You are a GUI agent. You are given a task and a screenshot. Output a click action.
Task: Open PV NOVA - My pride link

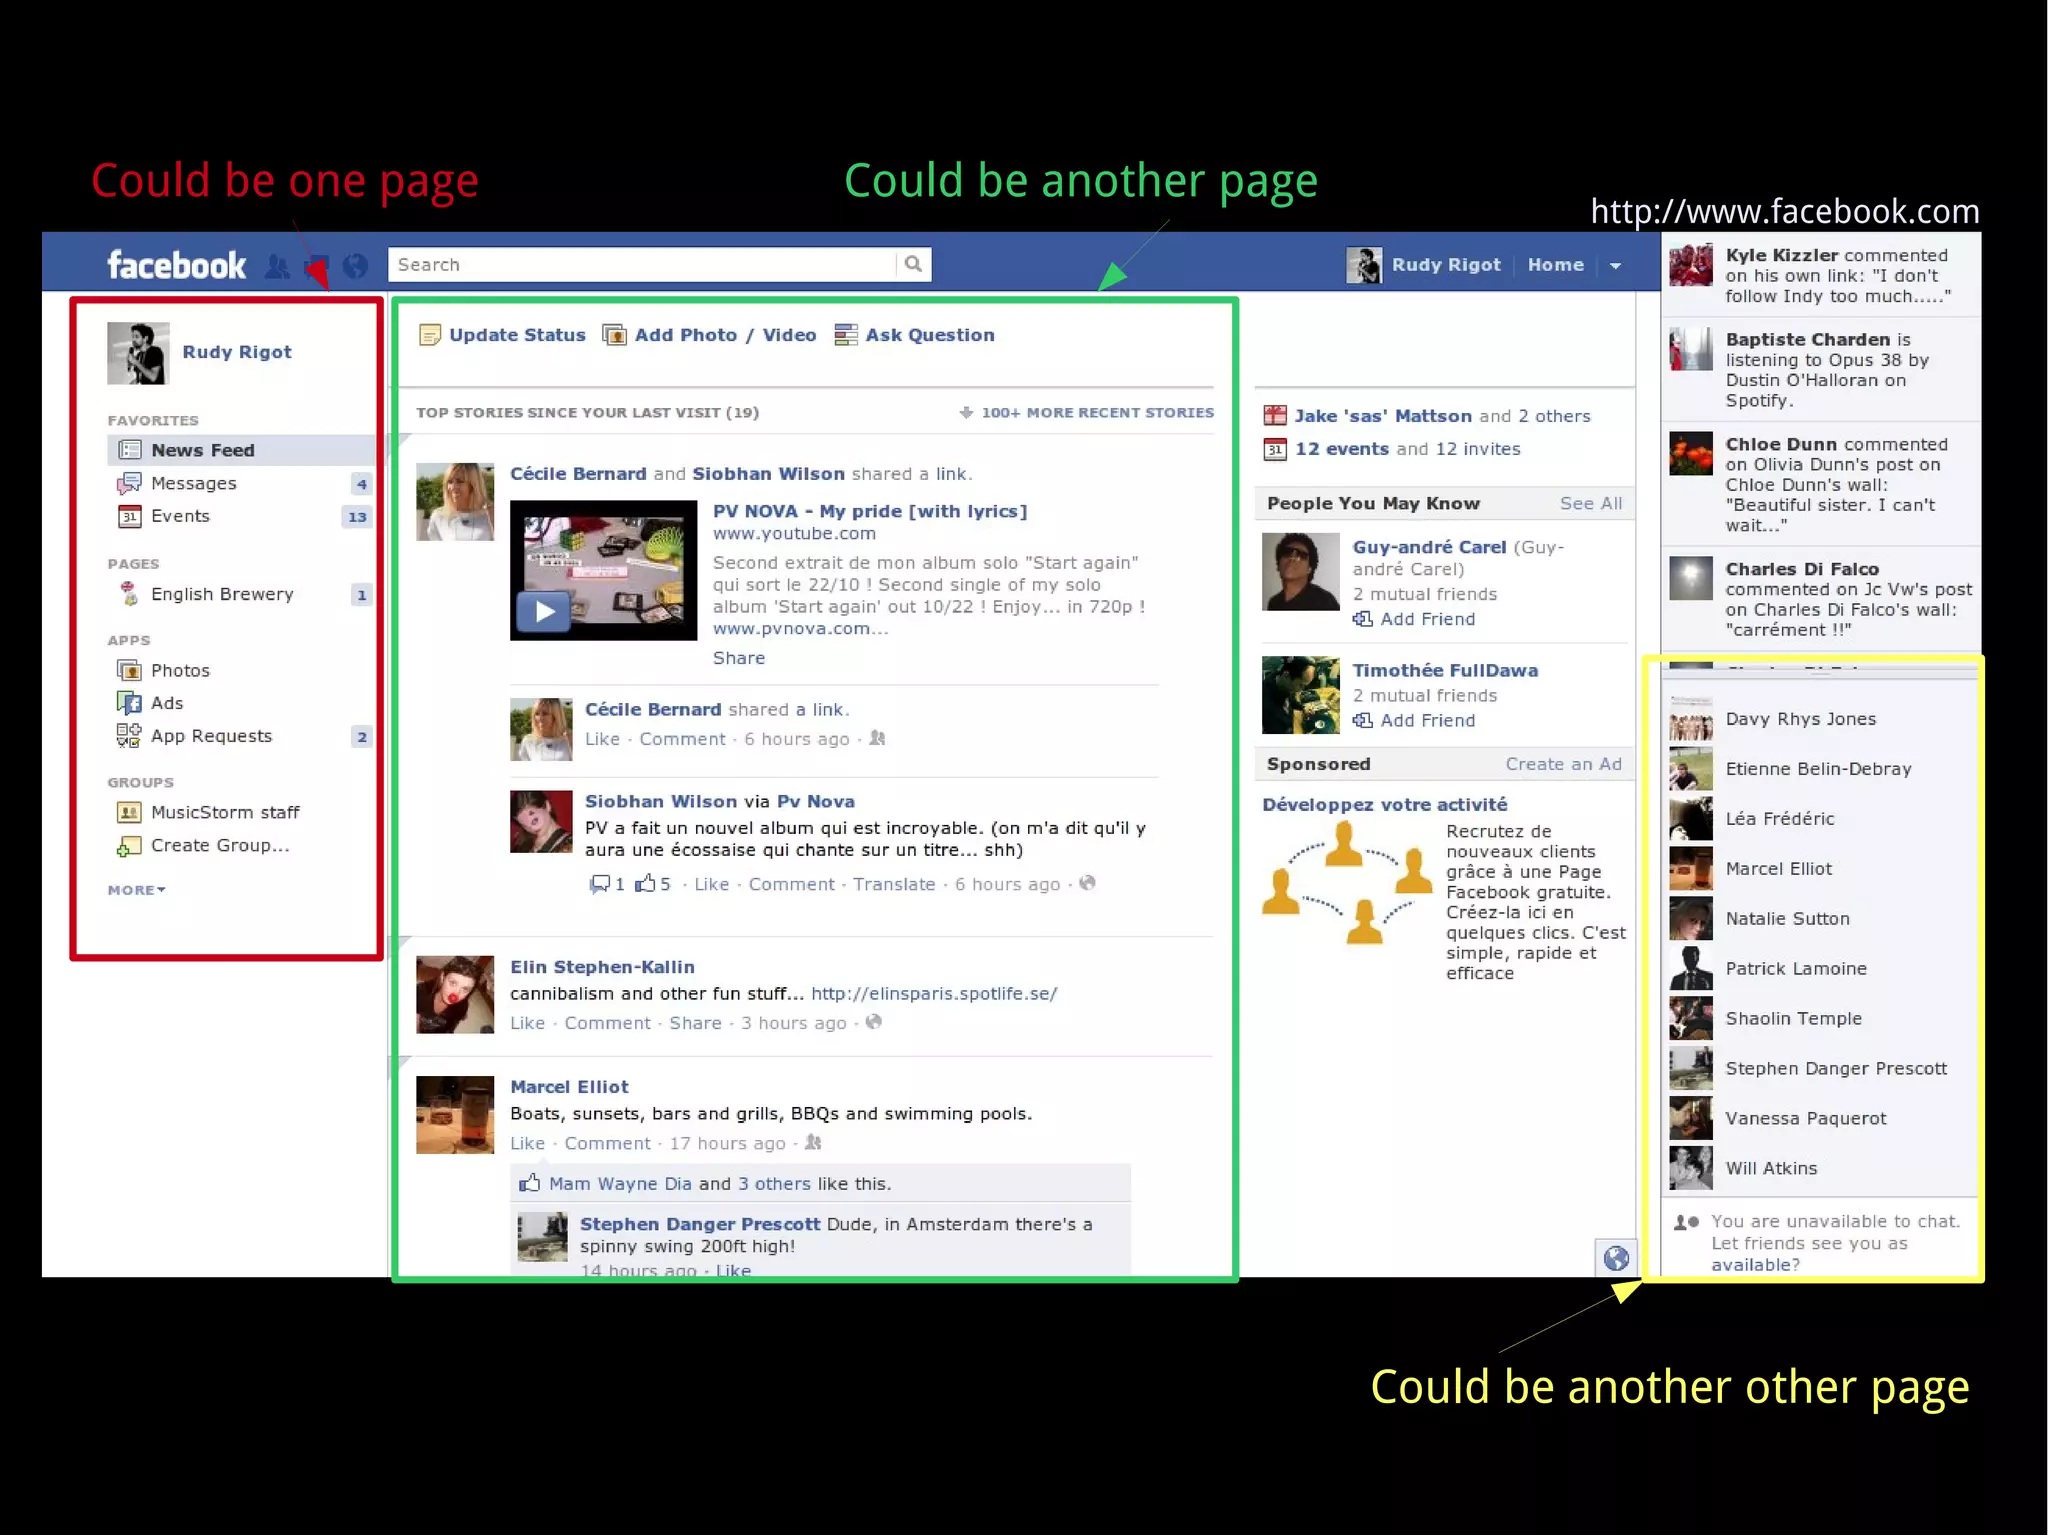pyautogui.click(x=870, y=511)
